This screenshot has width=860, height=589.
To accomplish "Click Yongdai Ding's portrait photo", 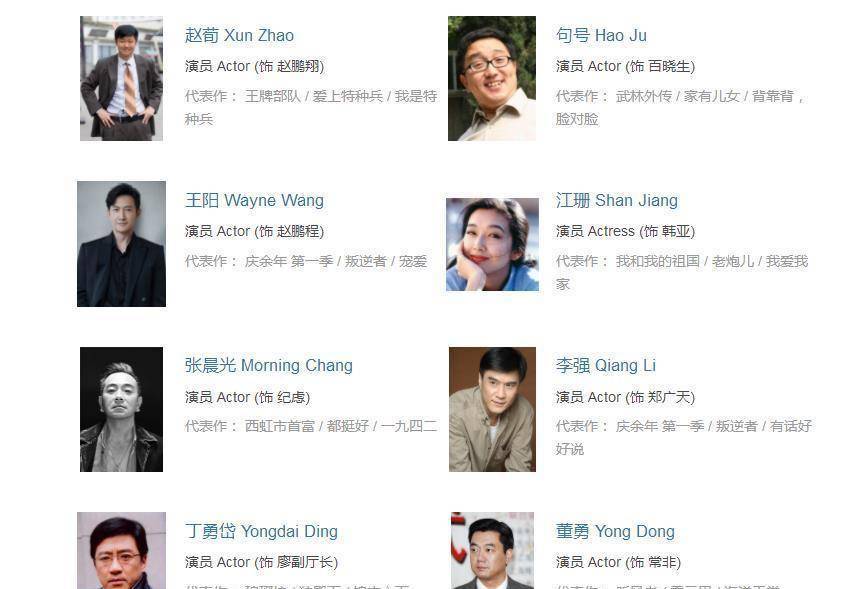I will (121, 551).
